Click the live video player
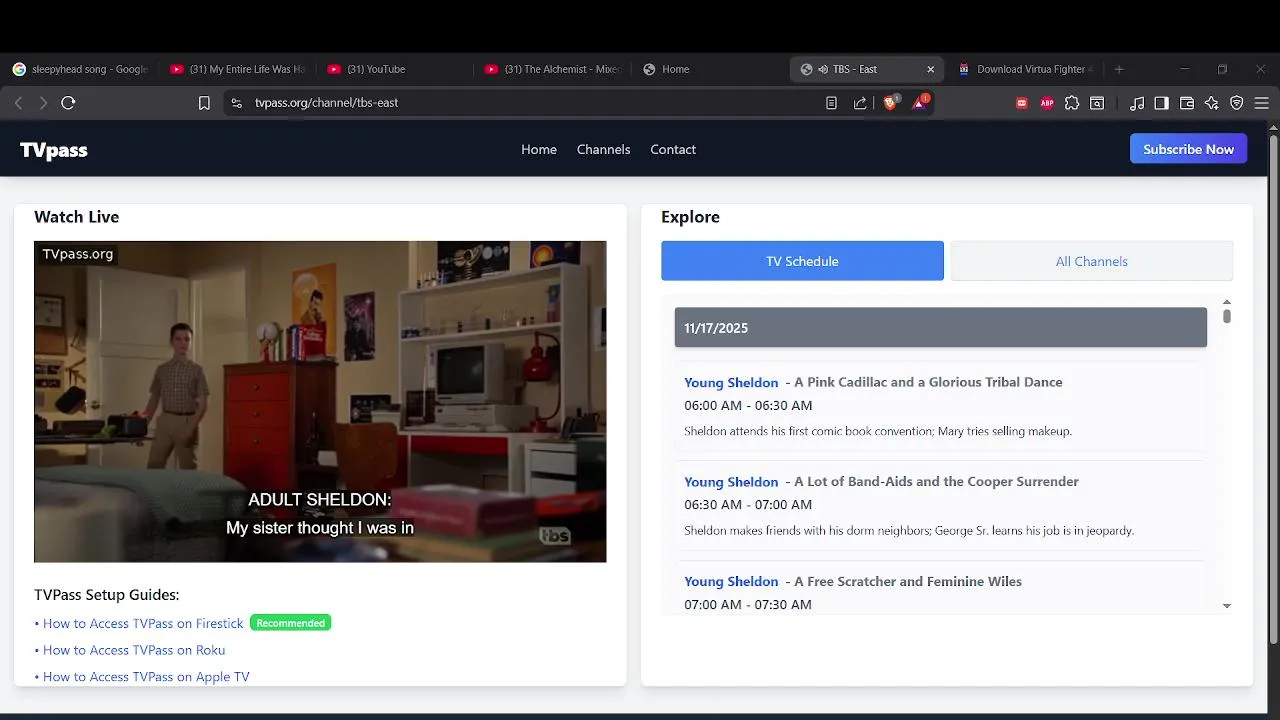The image size is (1280, 720). point(320,401)
